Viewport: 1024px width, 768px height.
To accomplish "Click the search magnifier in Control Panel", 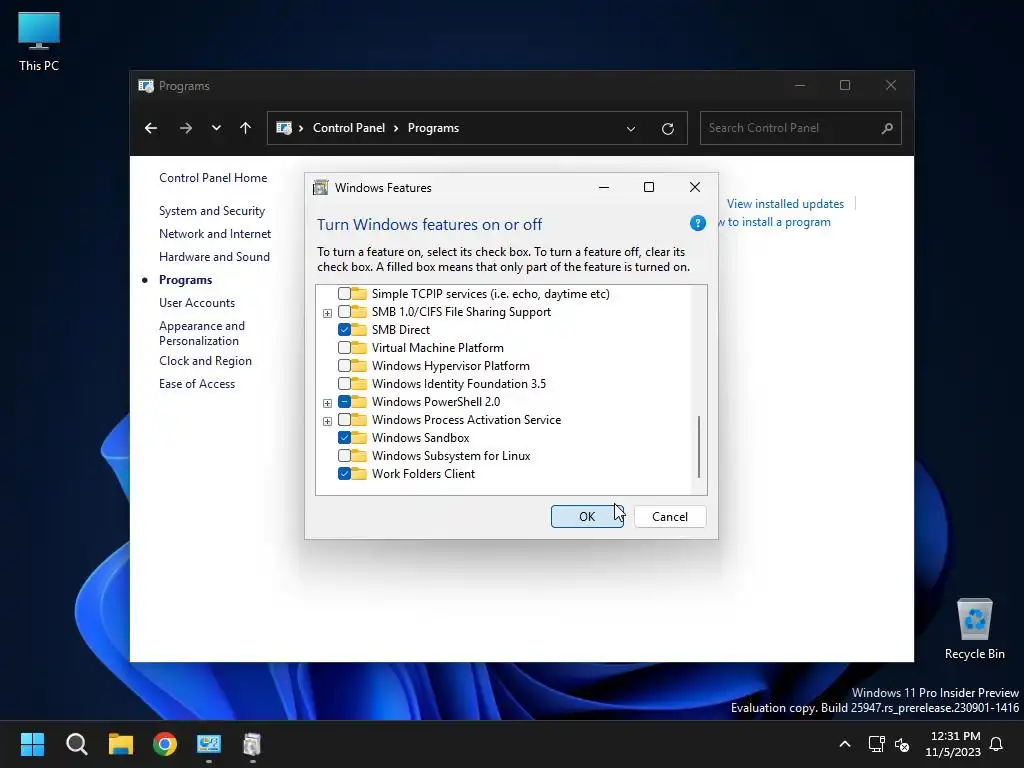I will click(x=887, y=128).
